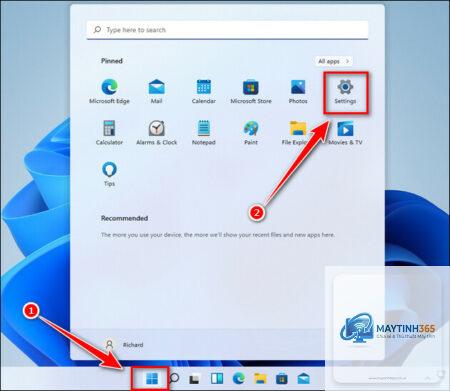Open Microsoft Store pinned app

(x=251, y=91)
